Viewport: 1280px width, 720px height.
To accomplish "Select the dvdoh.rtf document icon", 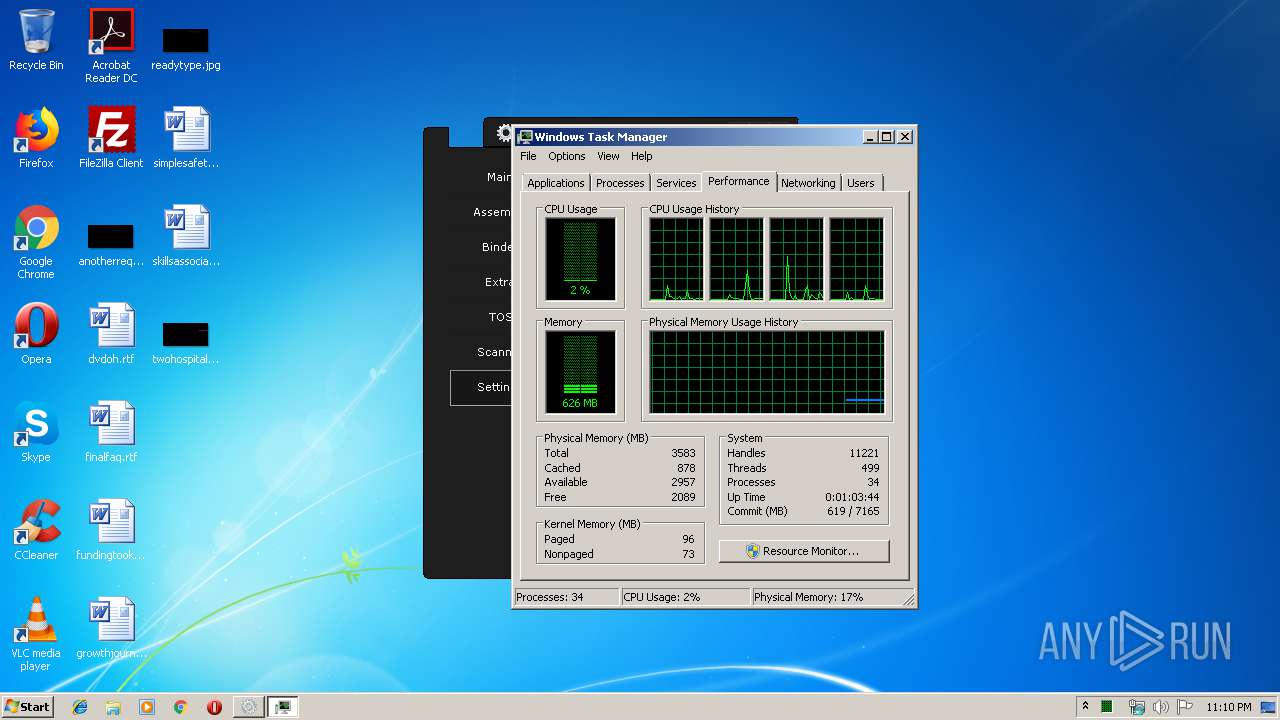I will pos(111,334).
